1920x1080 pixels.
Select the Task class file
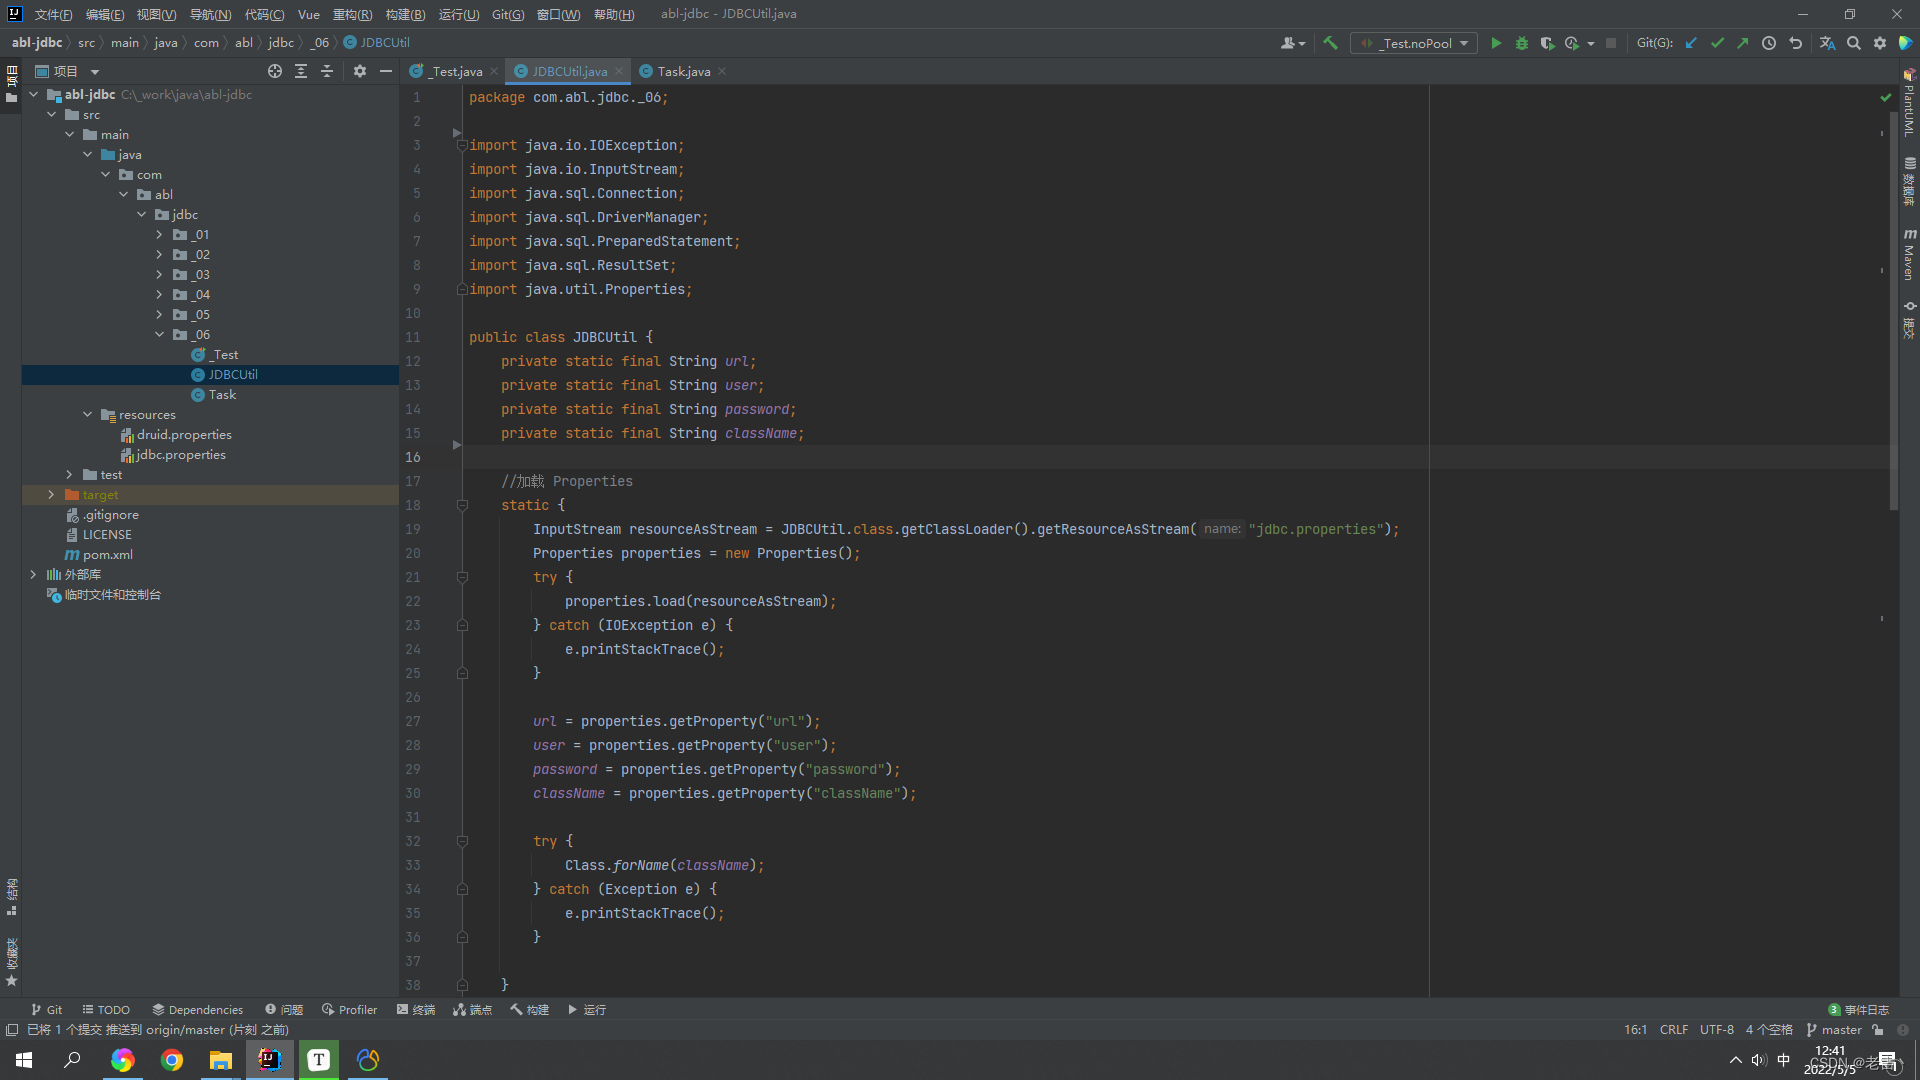tap(222, 395)
